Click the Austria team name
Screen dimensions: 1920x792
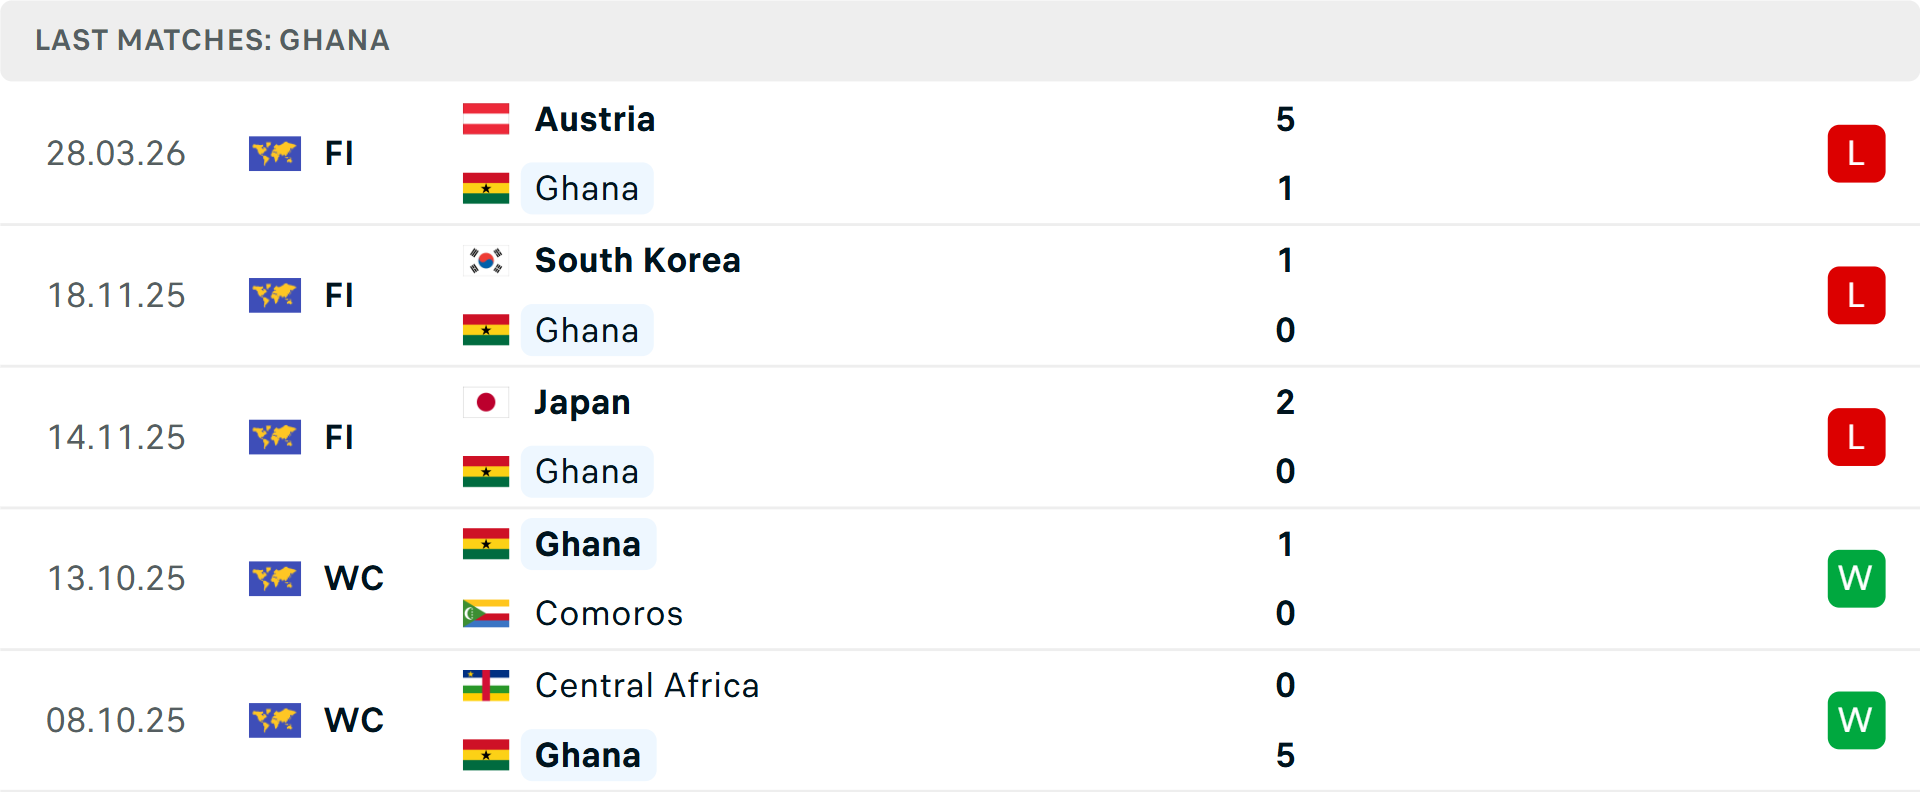click(594, 118)
